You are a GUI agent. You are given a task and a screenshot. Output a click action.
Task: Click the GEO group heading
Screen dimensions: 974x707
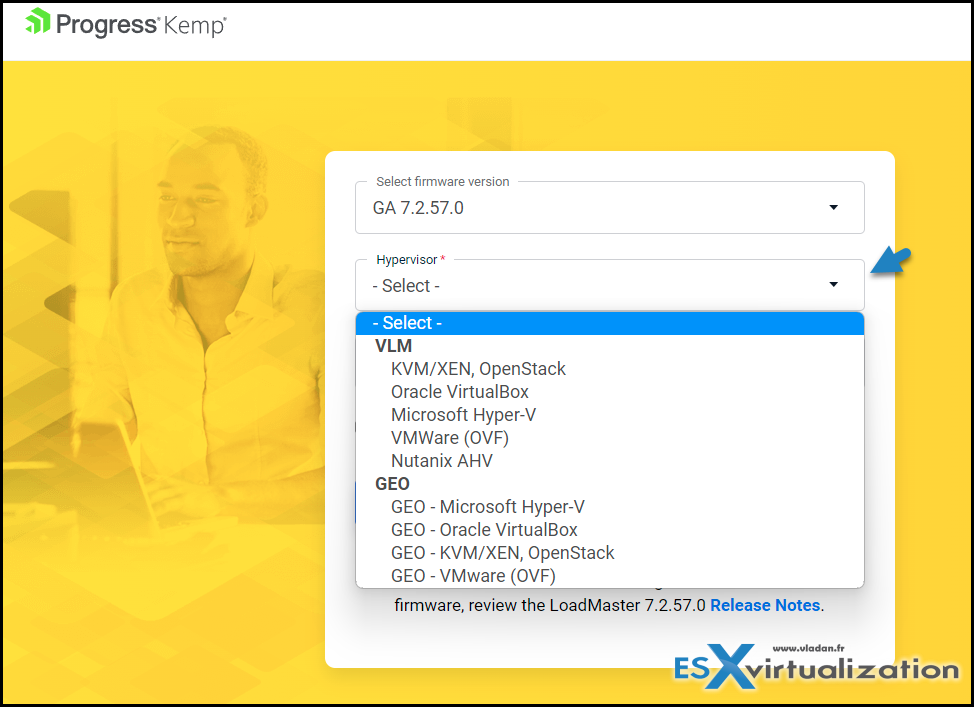click(x=392, y=484)
